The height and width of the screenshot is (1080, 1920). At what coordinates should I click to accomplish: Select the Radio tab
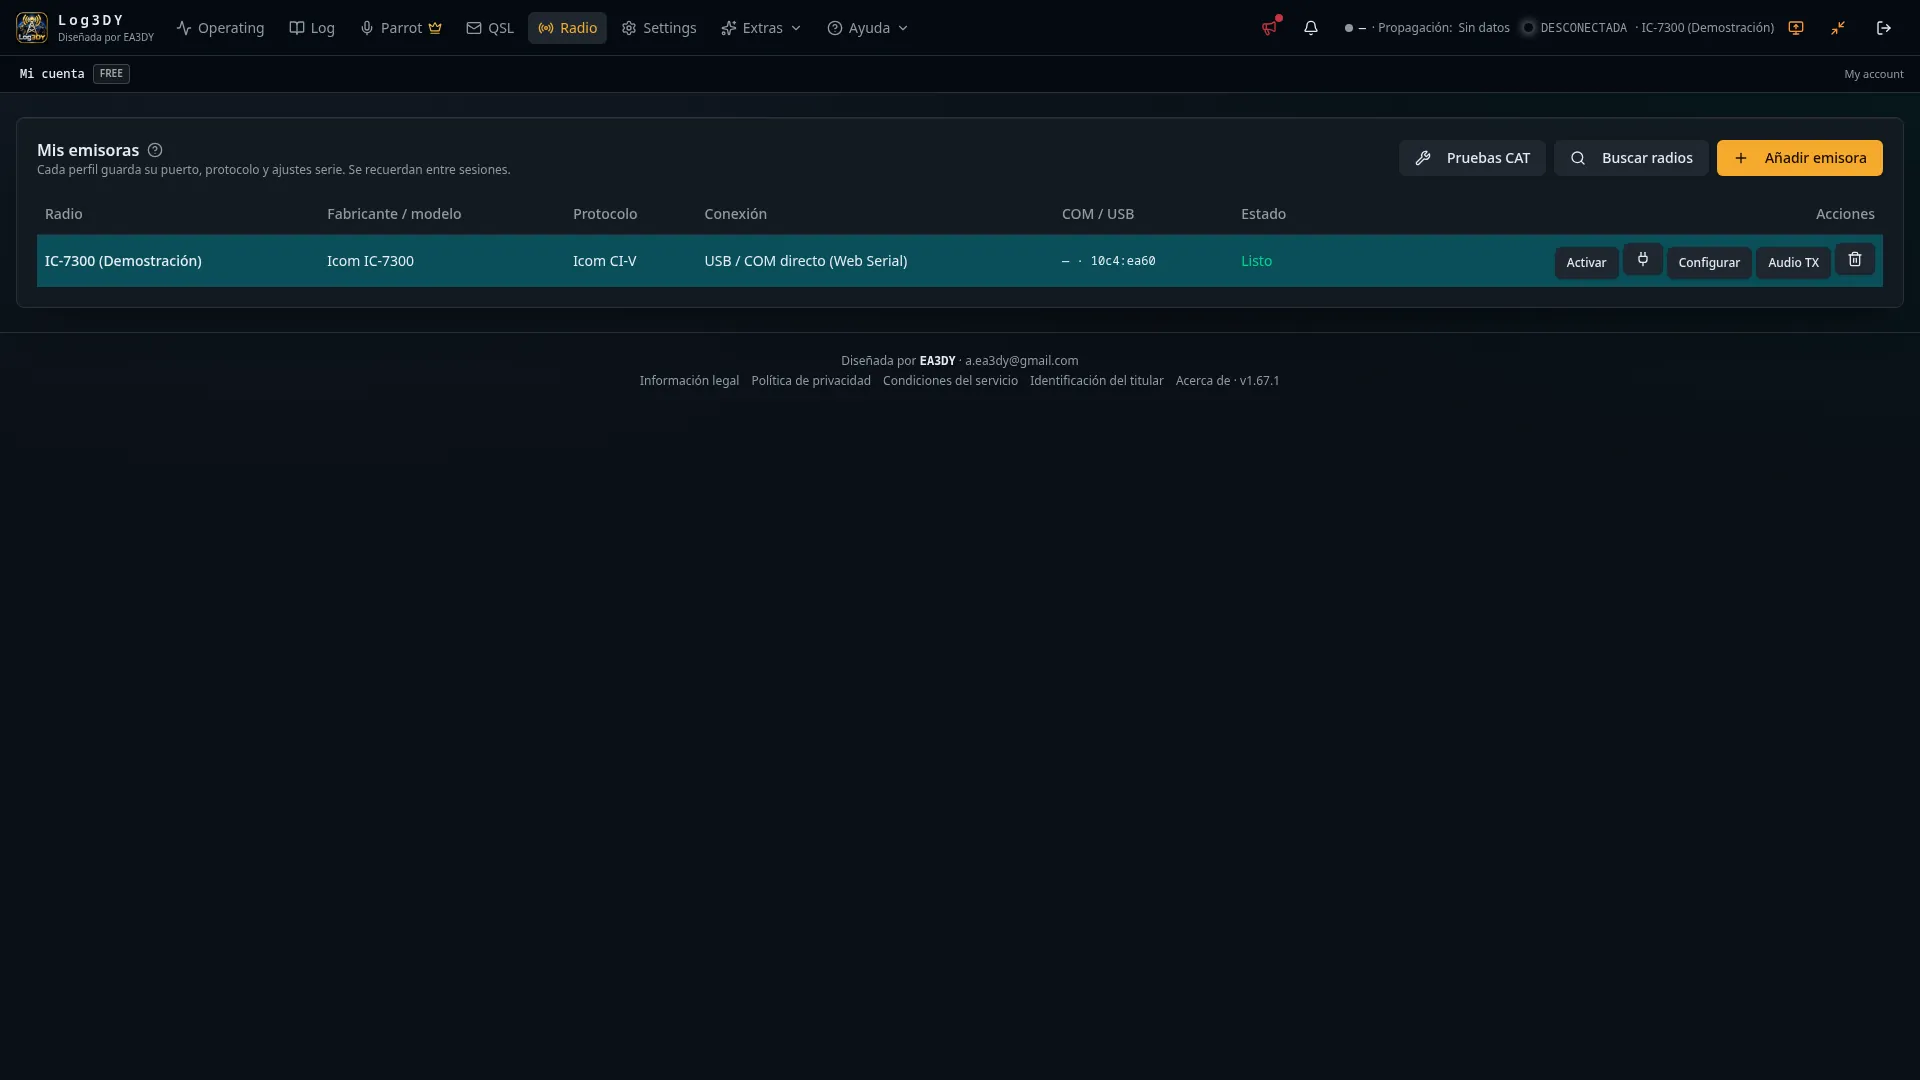[567, 28]
